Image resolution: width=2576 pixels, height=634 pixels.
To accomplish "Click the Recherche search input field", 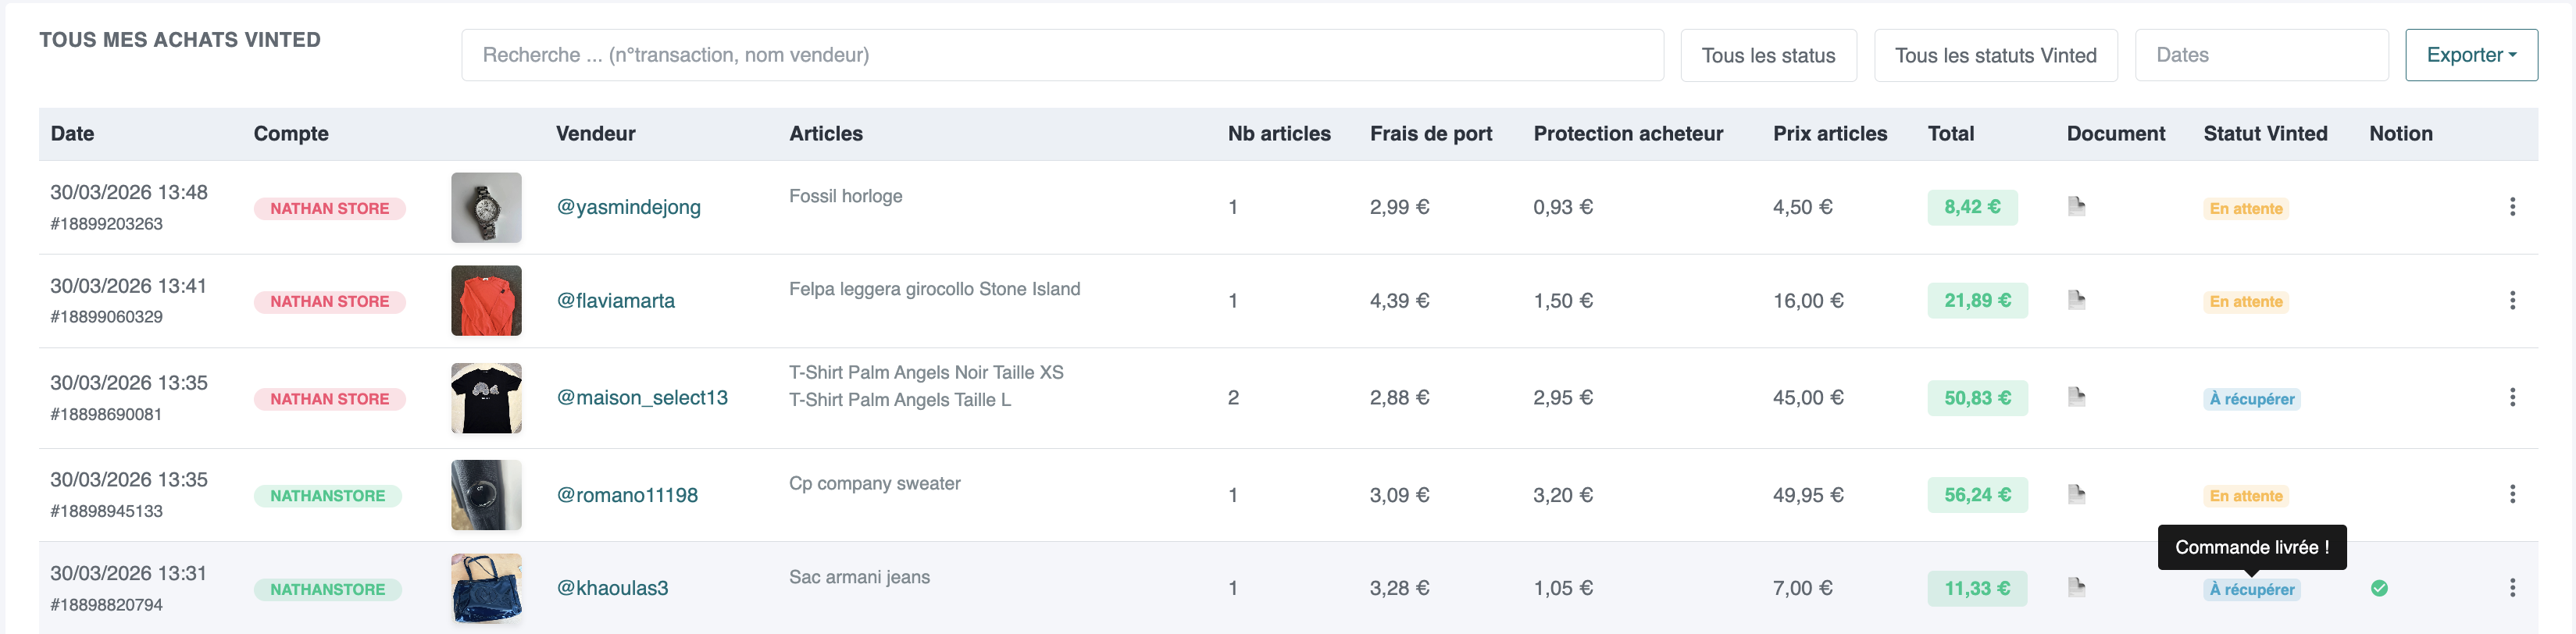I will click(1060, 55).
